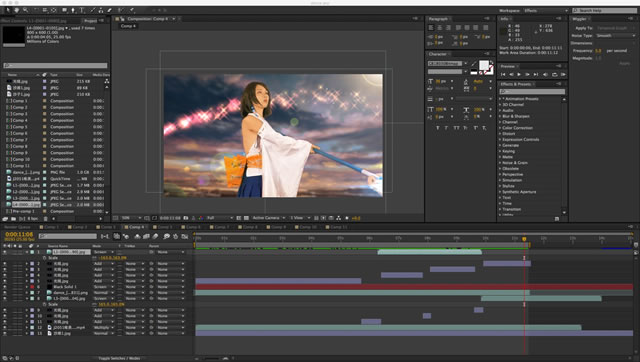Click center align text in Paragraph panel
Viewport: 640px width, 362px height.
[440, 28]
